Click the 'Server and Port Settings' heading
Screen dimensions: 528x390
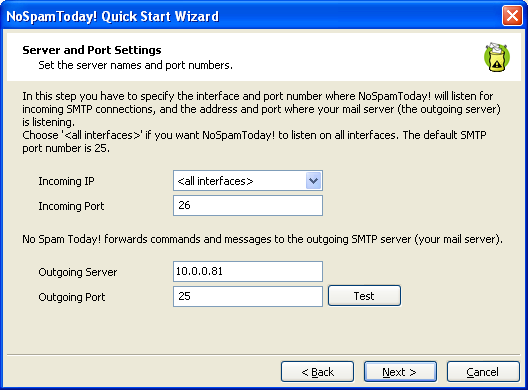pos(92,50)
